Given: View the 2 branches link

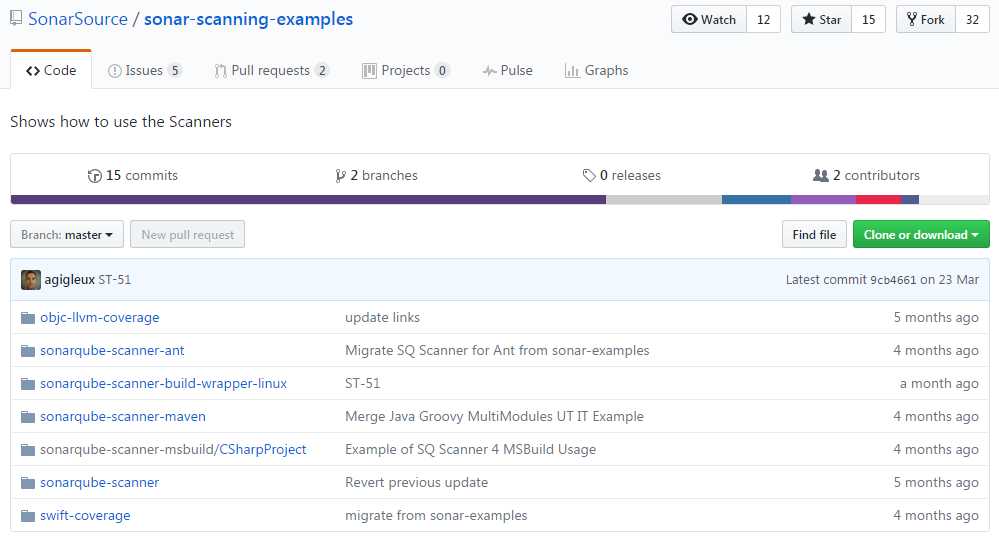Looking at the screenshot, I should click(x=377, y=175).
